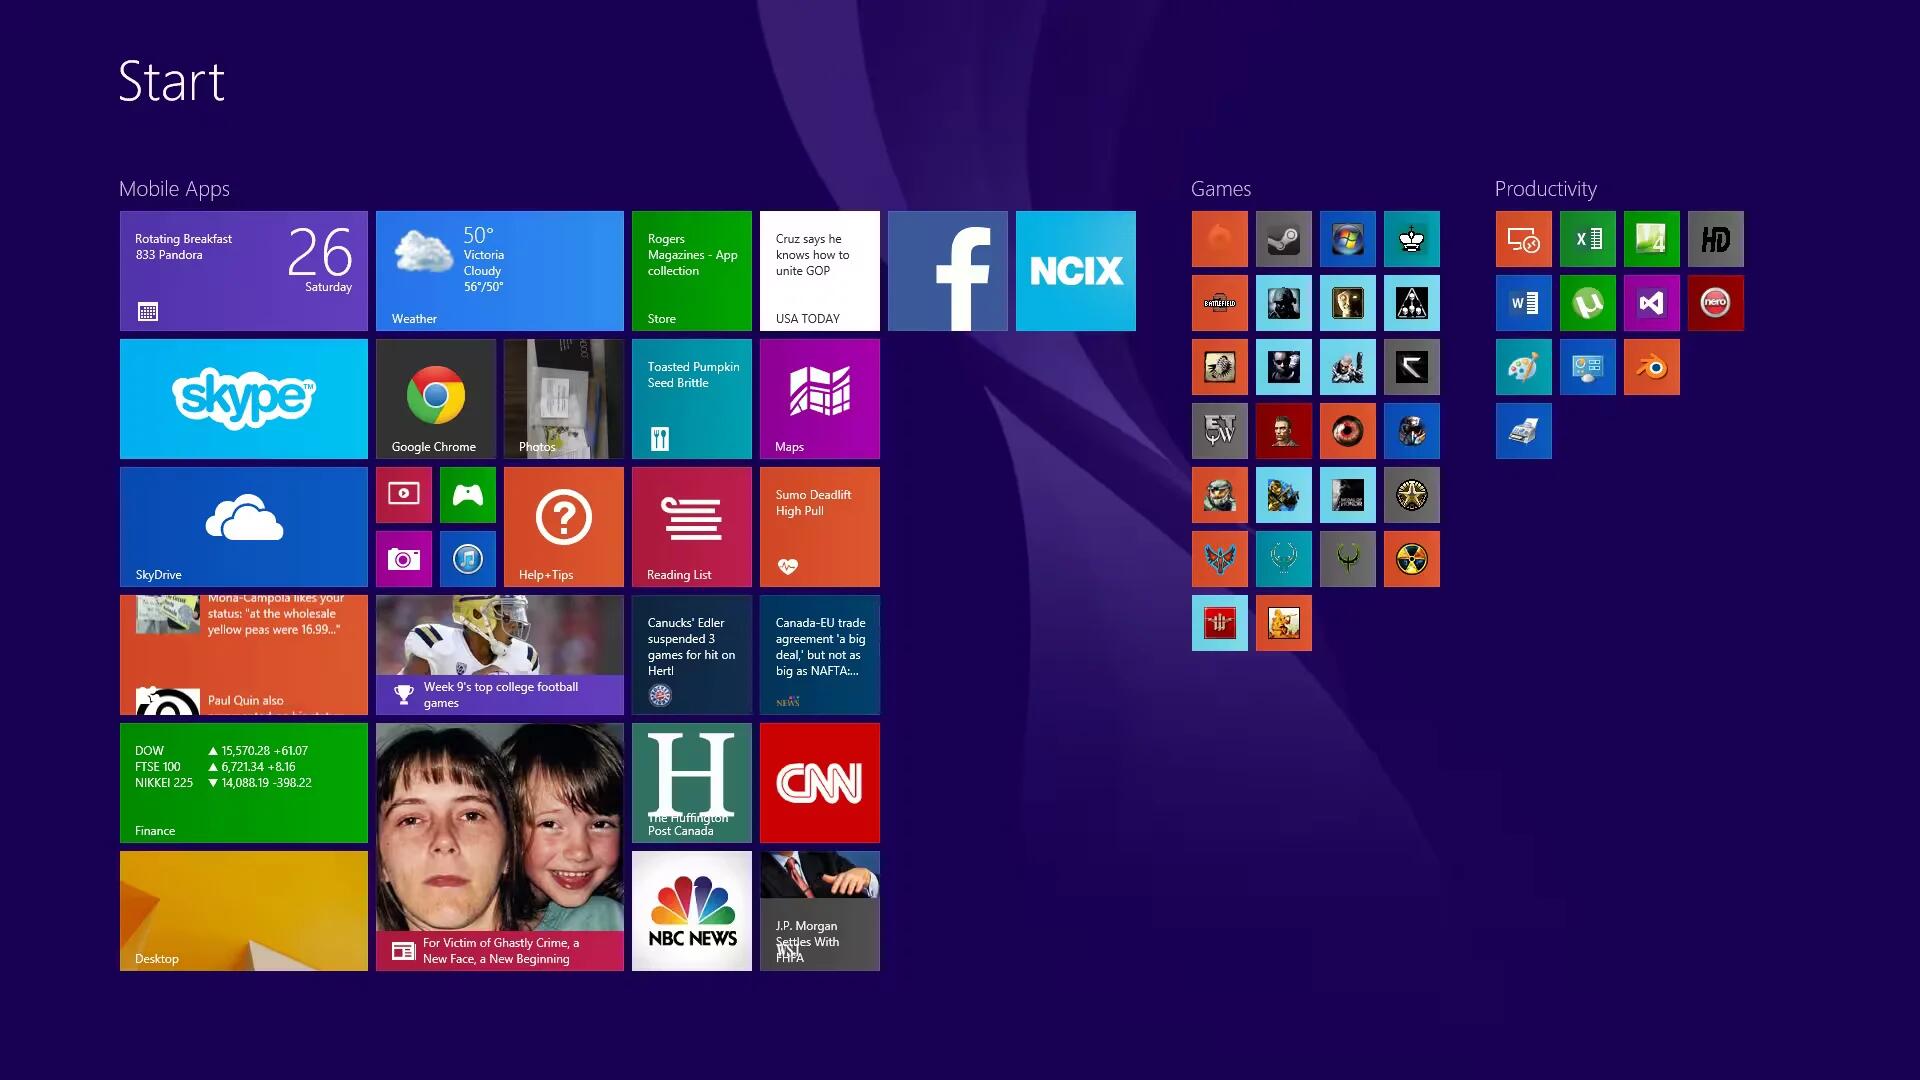Select the Productivity group heading

pyautogui.click(x=1545, y=189)
